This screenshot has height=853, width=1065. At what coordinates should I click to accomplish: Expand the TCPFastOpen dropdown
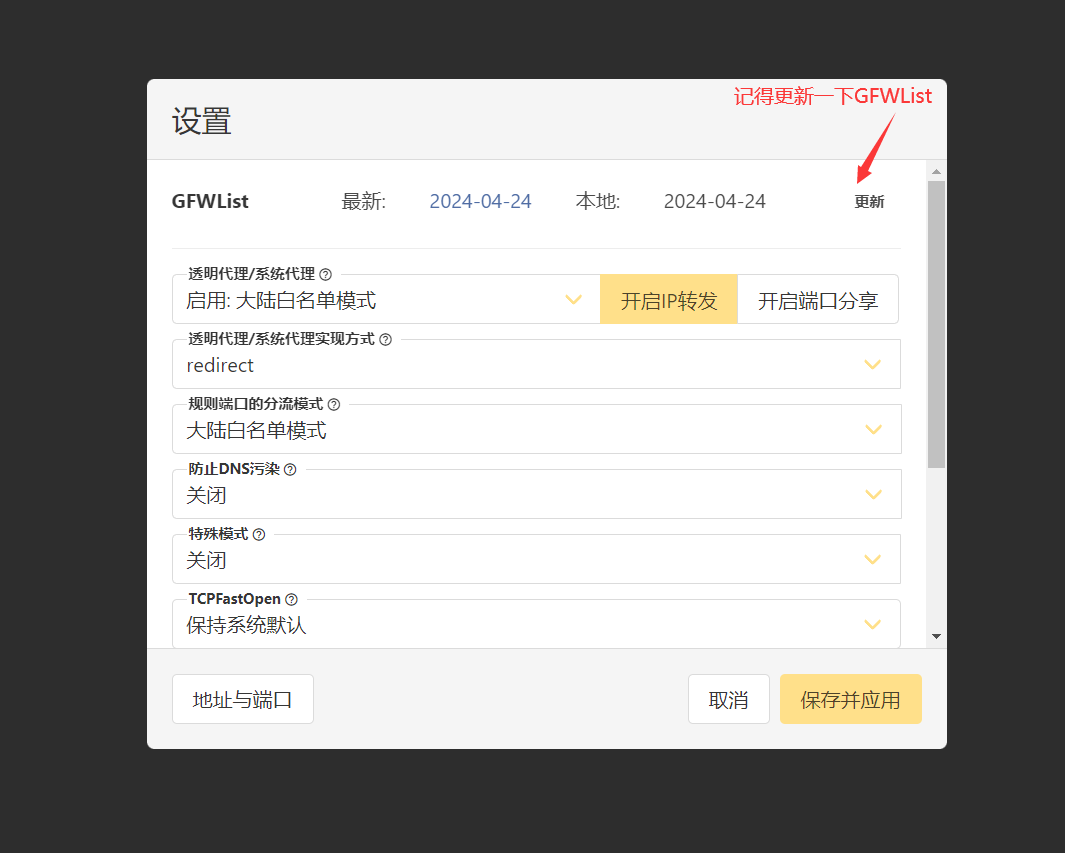[536, 625]
